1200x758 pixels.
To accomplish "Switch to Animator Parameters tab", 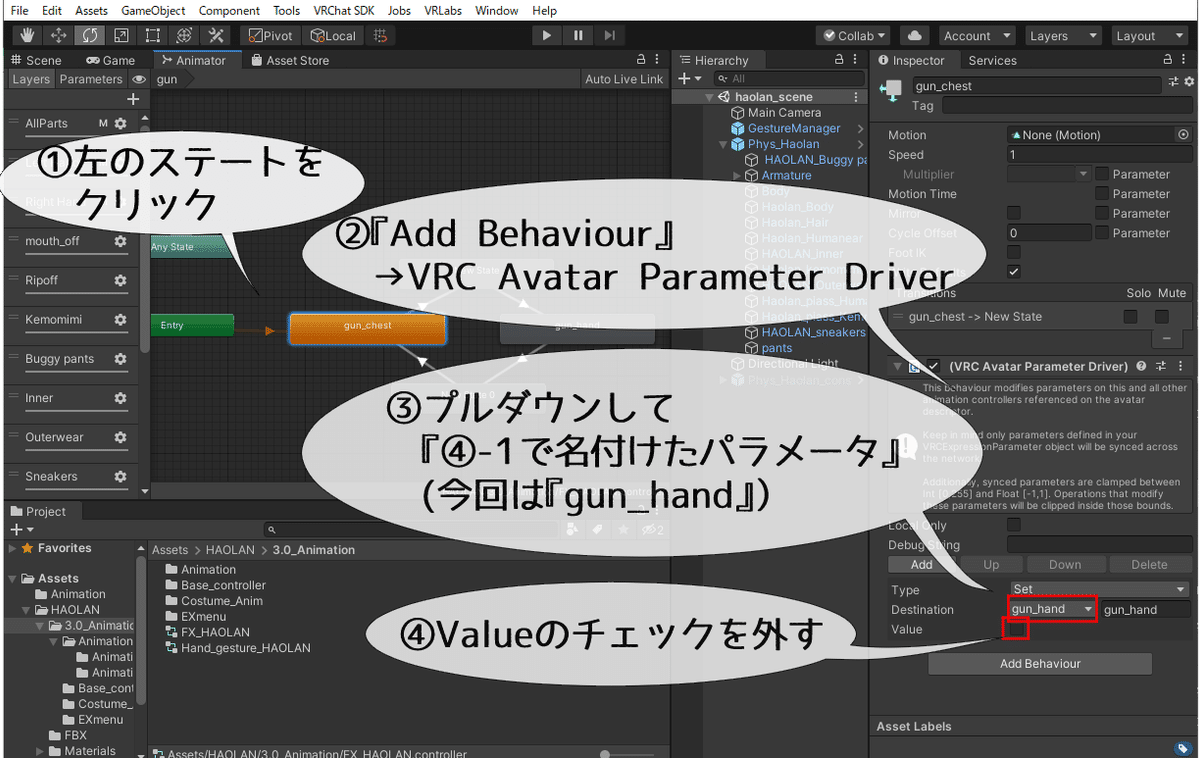I will 90,79.
